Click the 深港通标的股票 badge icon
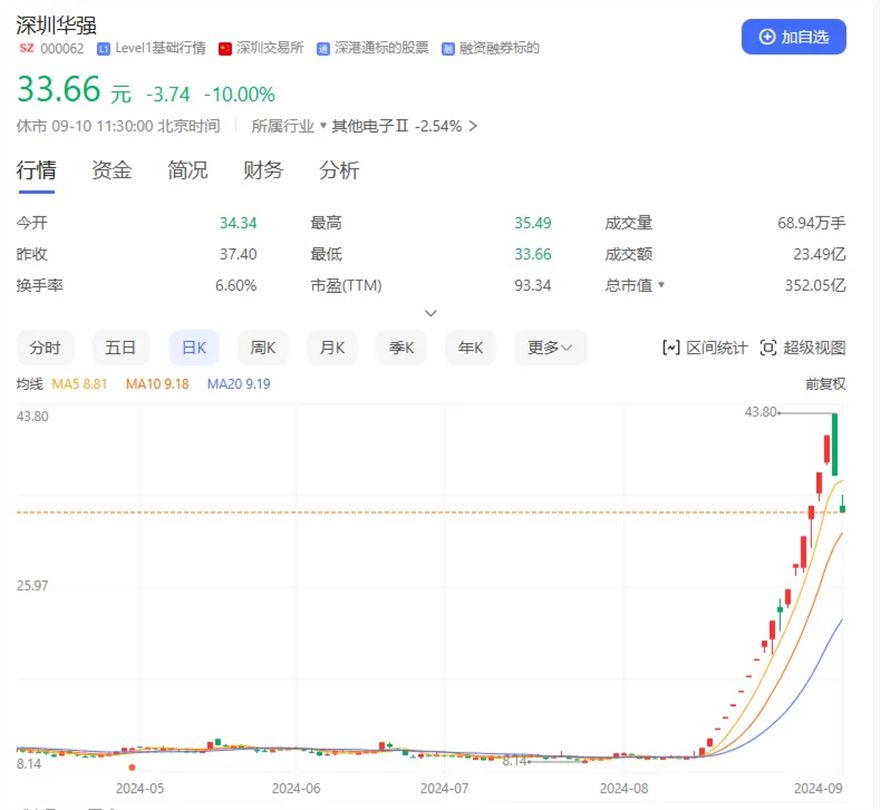This screenshot has height=810, width=880. [x=323, y=48]
